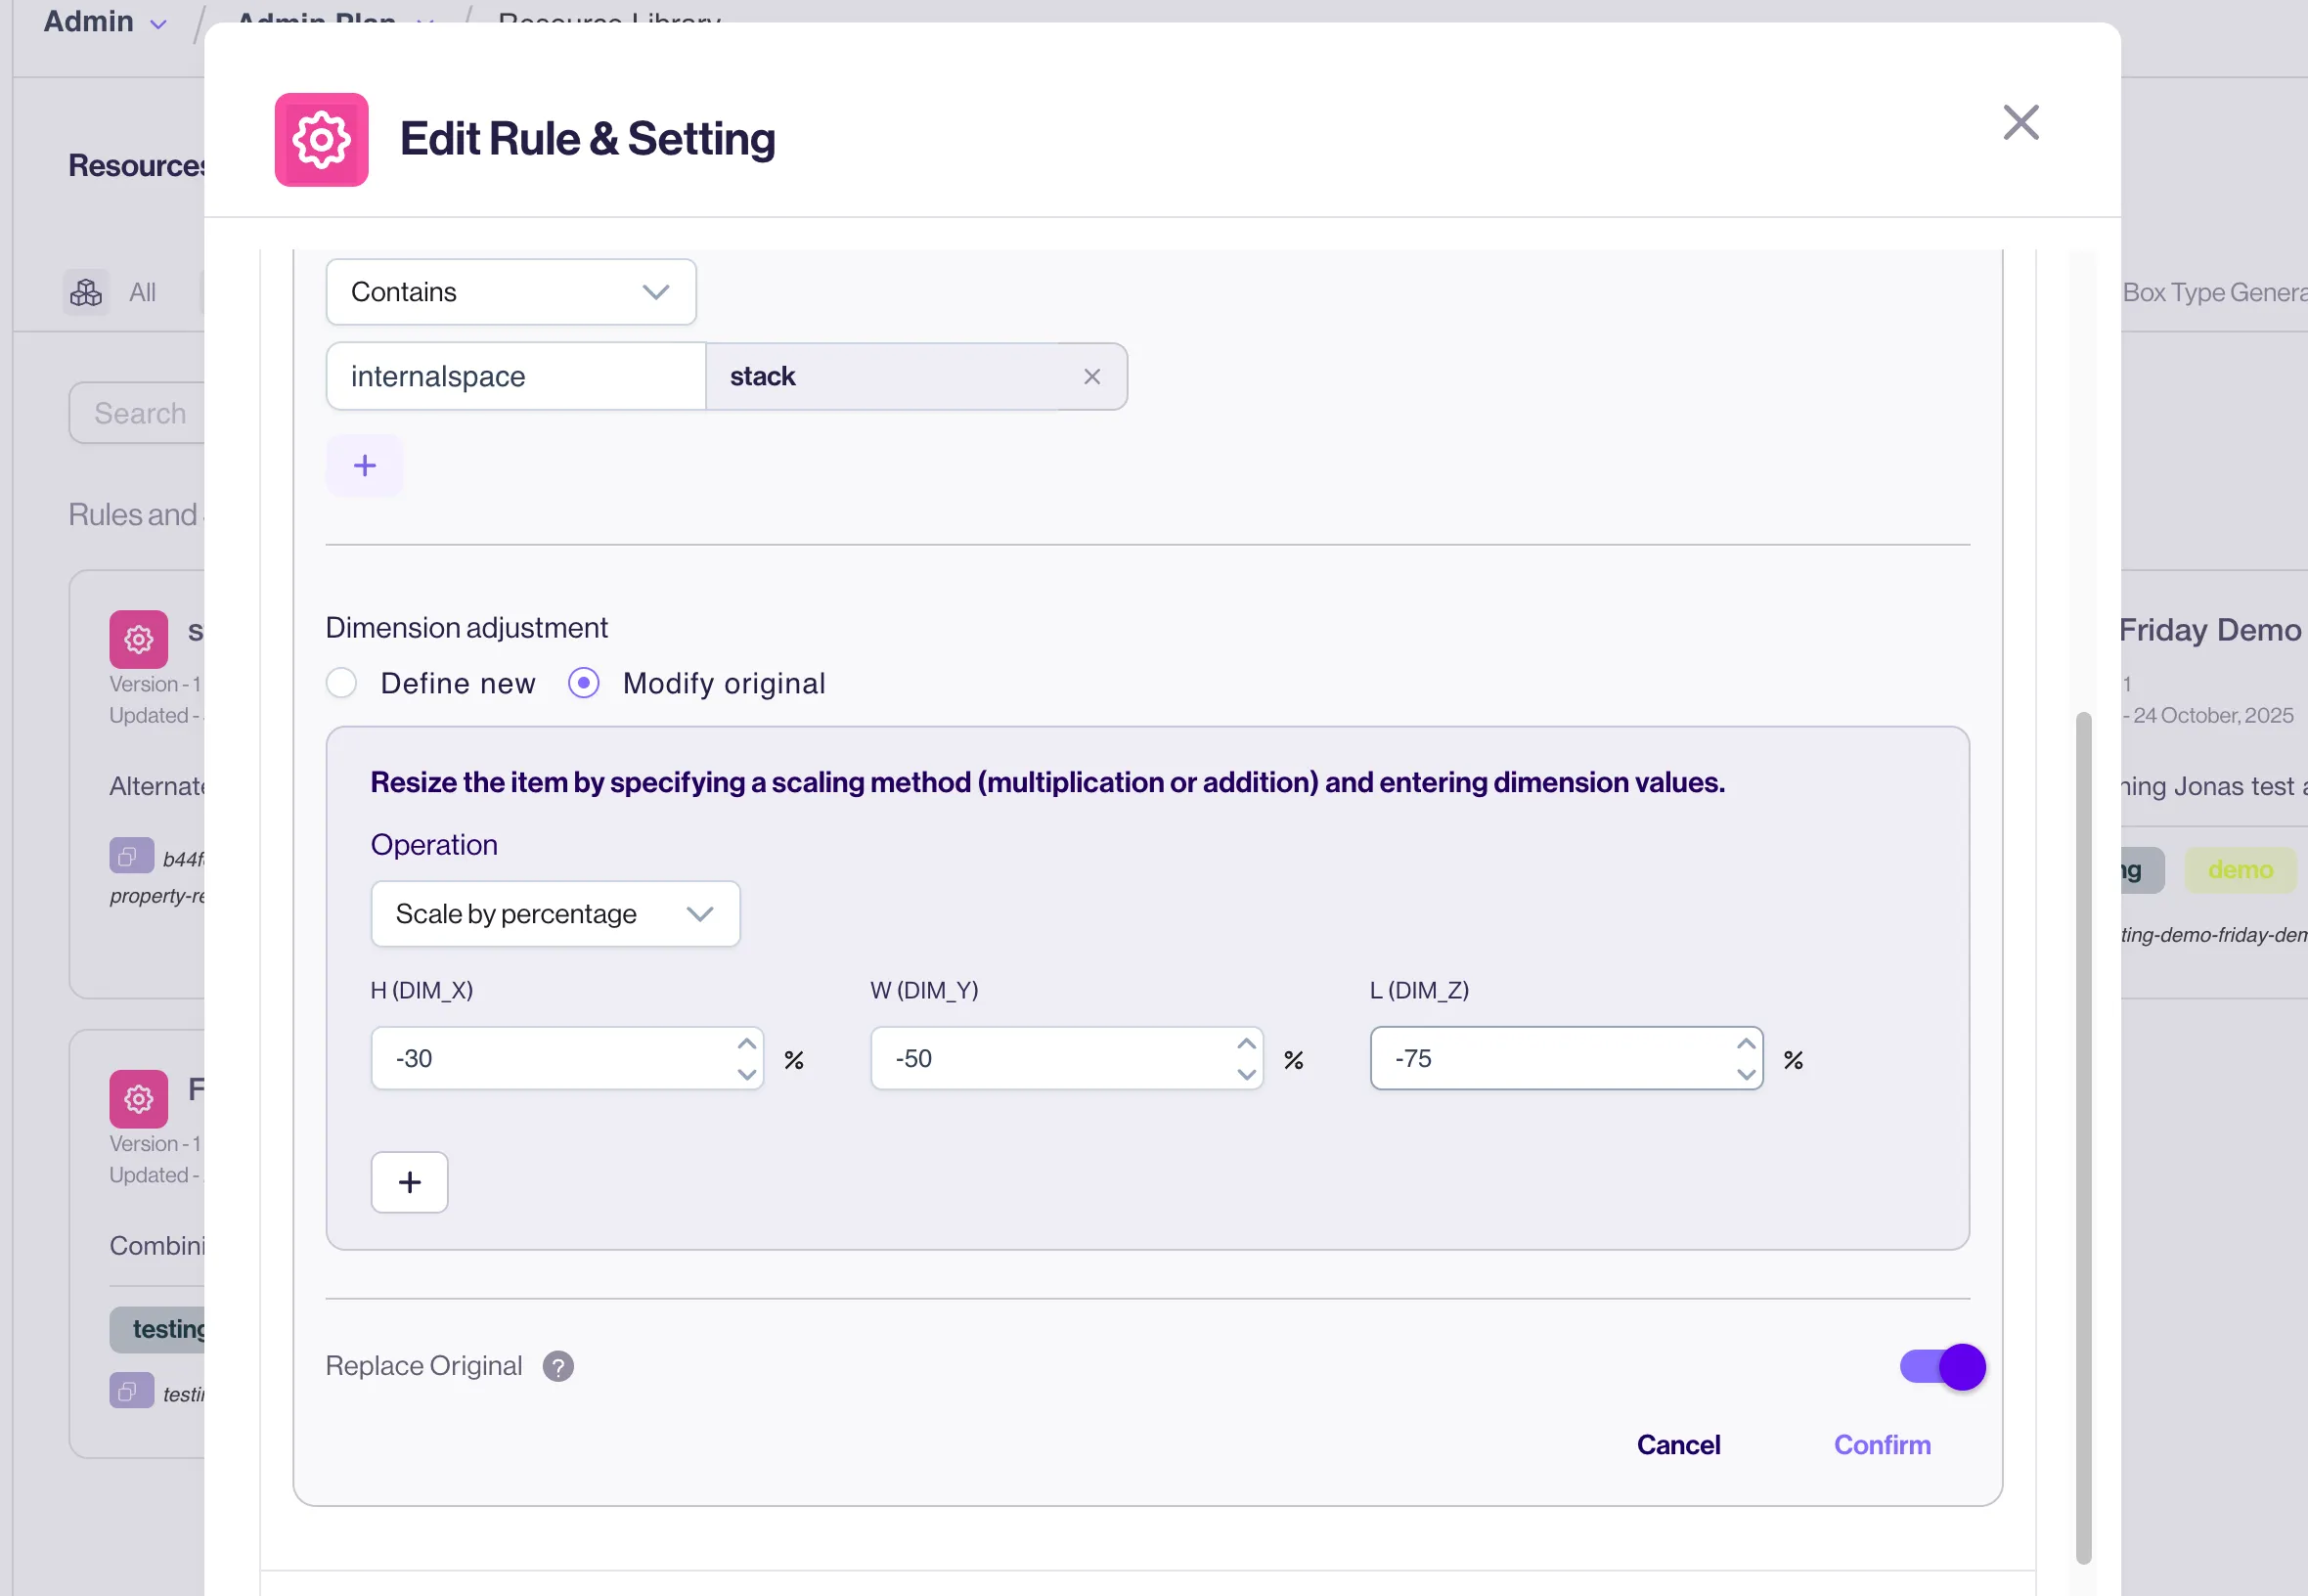Decrement the W (DIM_Y) value
This screenshot has height=1596, width=2308.
point(1246,1075)
